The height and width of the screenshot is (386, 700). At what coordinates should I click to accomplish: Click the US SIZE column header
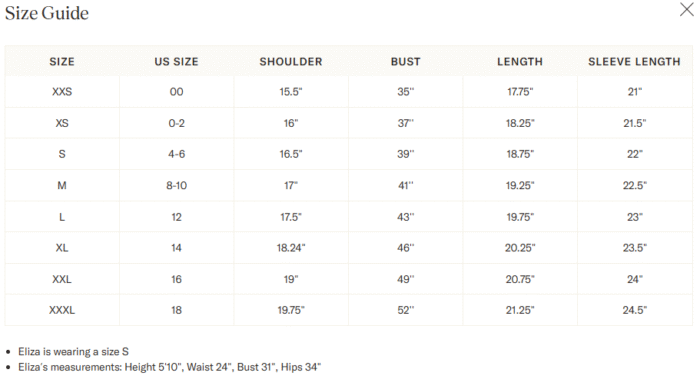pos(176,62)
